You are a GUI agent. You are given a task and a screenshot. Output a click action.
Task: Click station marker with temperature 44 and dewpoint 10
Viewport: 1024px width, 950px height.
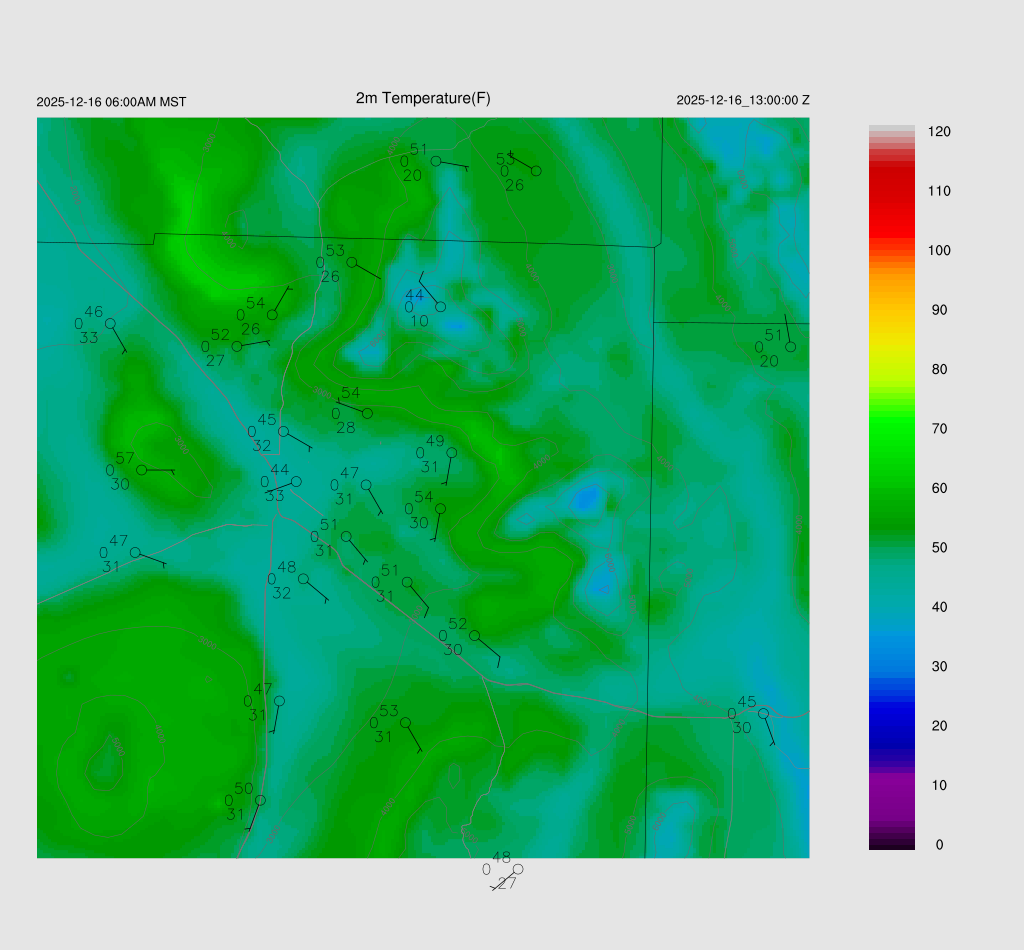pyautogui.click(x=440, y=306)
